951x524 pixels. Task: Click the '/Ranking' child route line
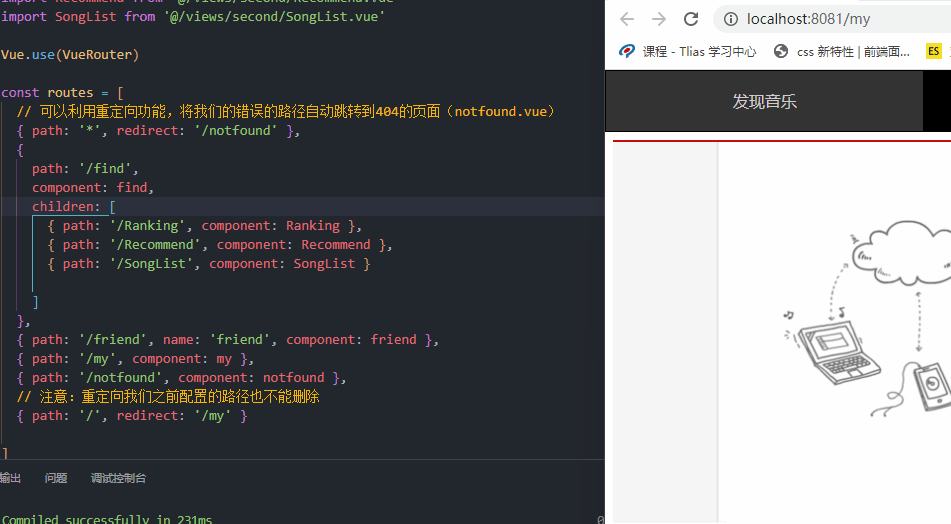click(x=204, y=226)
